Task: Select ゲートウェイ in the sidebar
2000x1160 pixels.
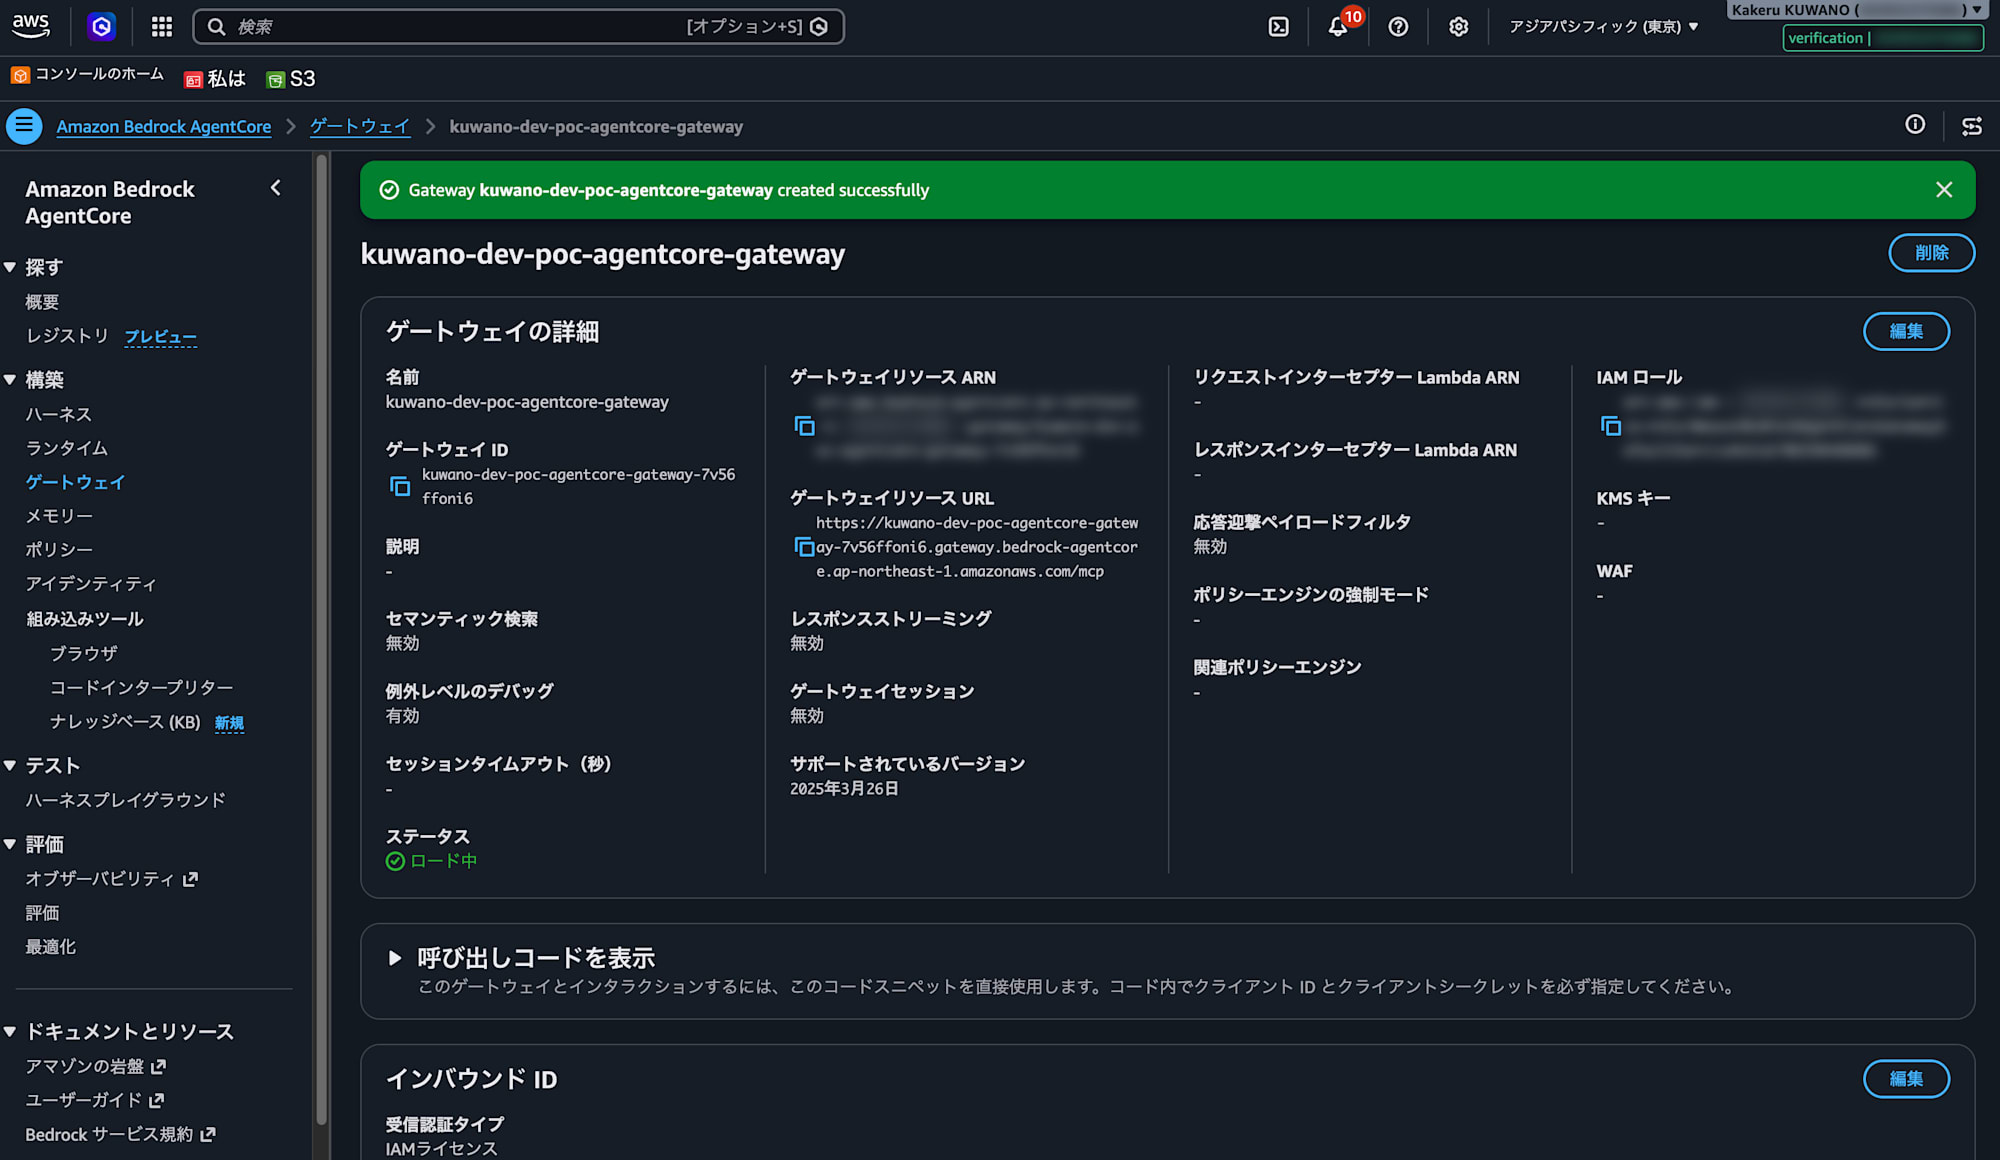Action: tap(75, 482)
